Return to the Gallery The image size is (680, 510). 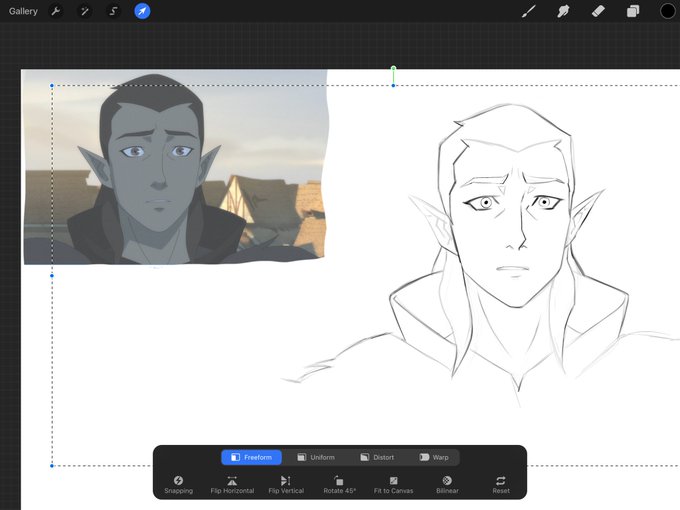(23, 11)
